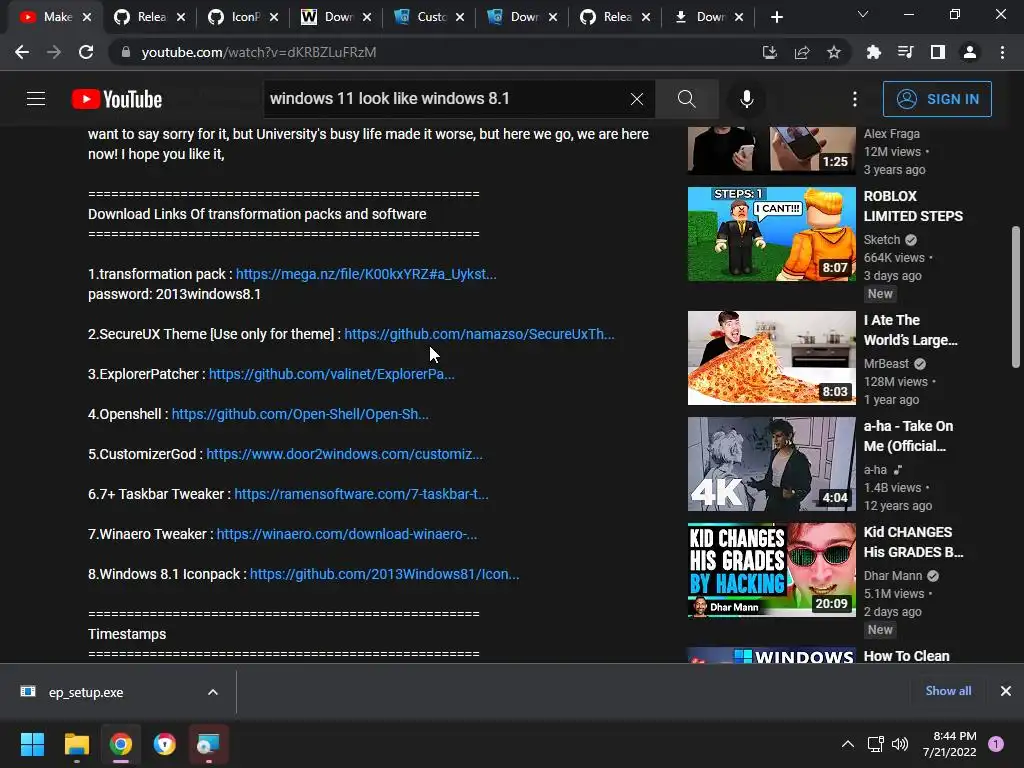
Task: Open the SecureUxTheme GitHub link
Action: click(x=479, y=334)
